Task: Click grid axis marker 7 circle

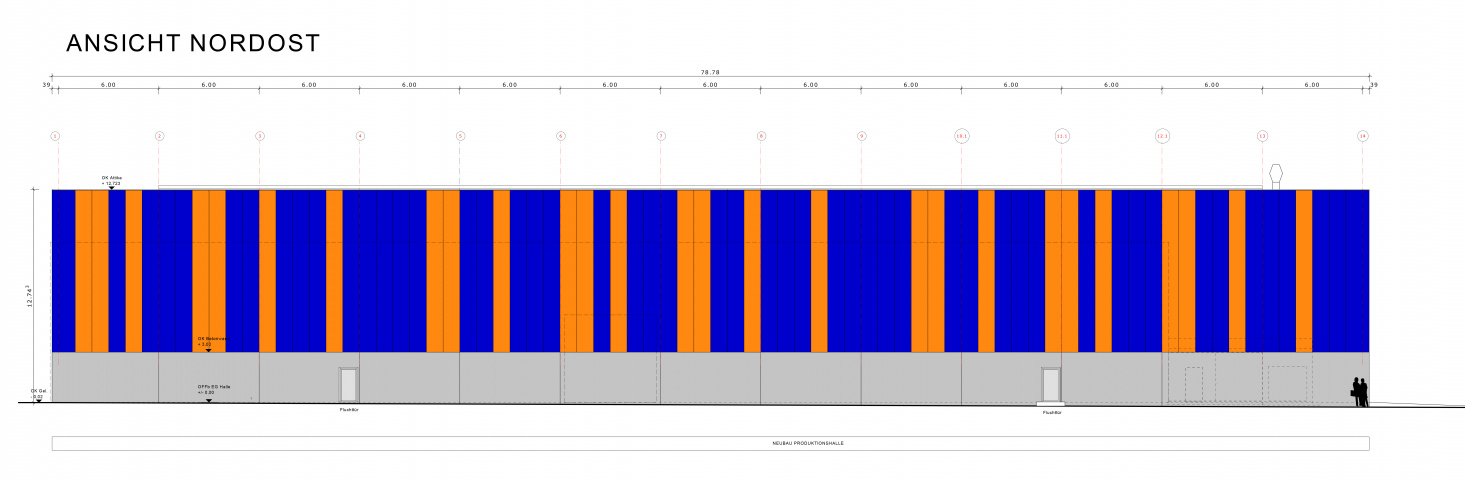Action: [661, 135]
